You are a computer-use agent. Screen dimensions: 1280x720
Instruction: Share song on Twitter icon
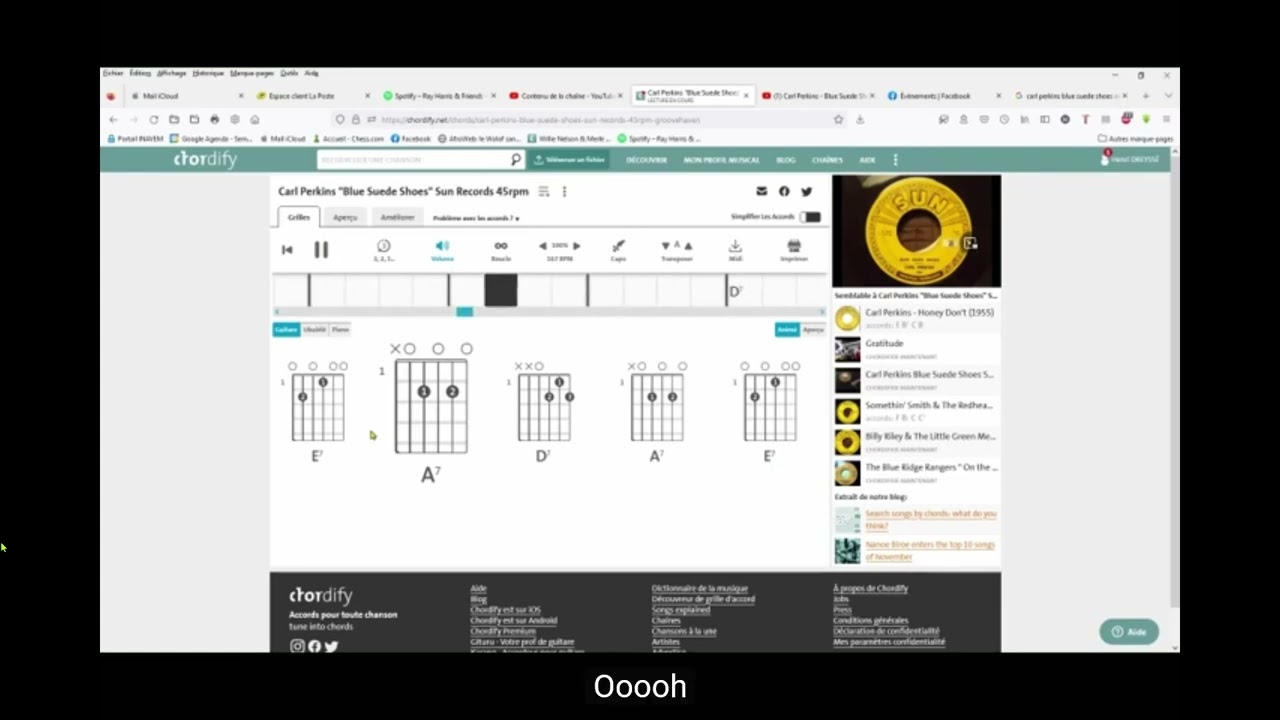pos(806,191)
